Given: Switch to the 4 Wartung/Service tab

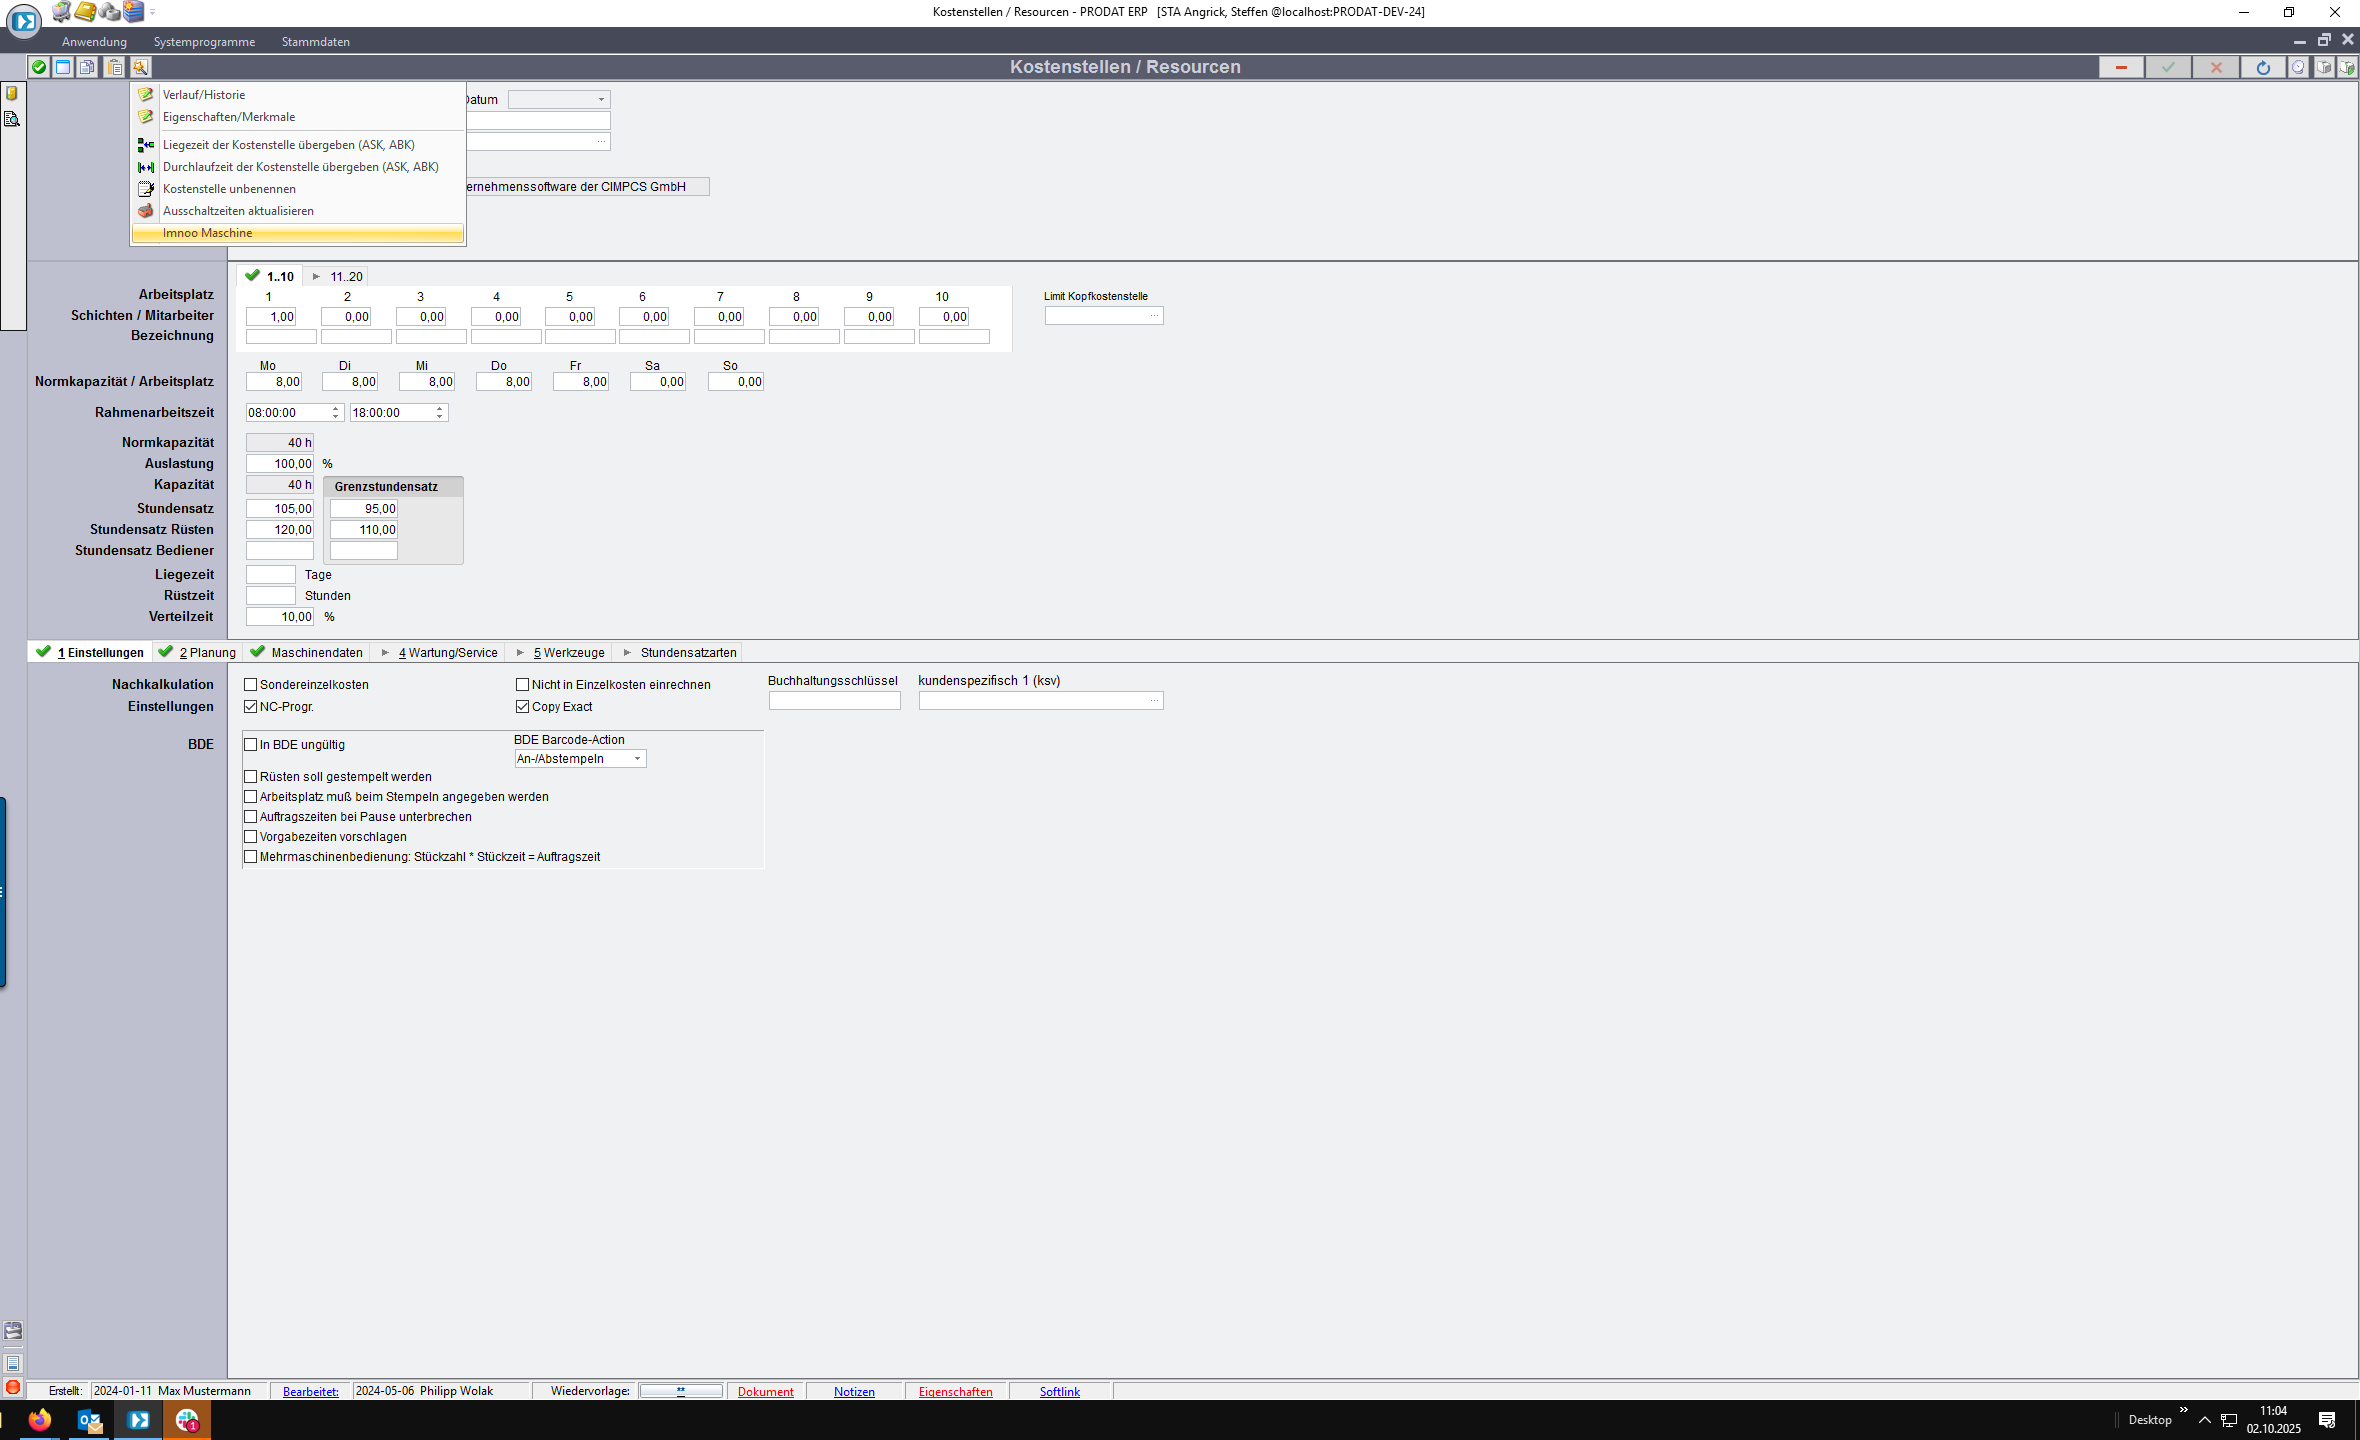Looking at the screenshot, I should [x=447, y=653].
